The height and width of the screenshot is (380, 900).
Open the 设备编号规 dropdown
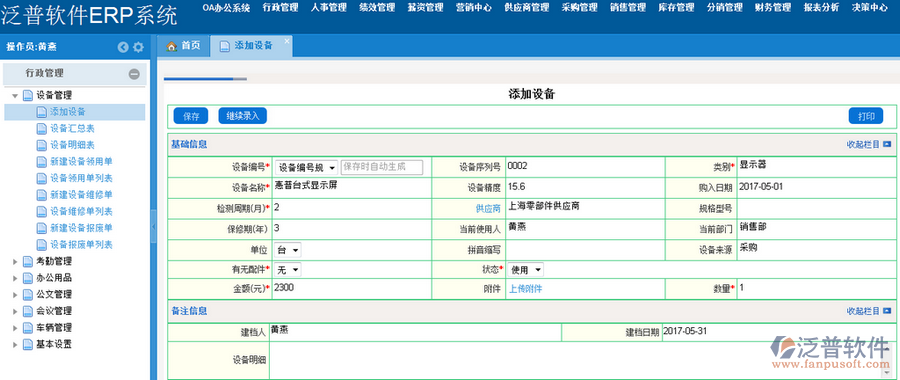[307, 168]
